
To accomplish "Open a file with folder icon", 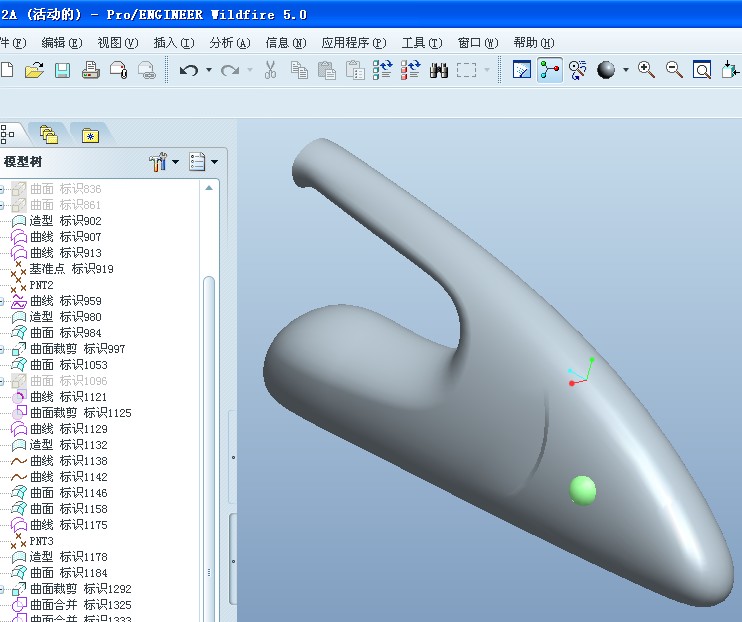I will (34, 70).
